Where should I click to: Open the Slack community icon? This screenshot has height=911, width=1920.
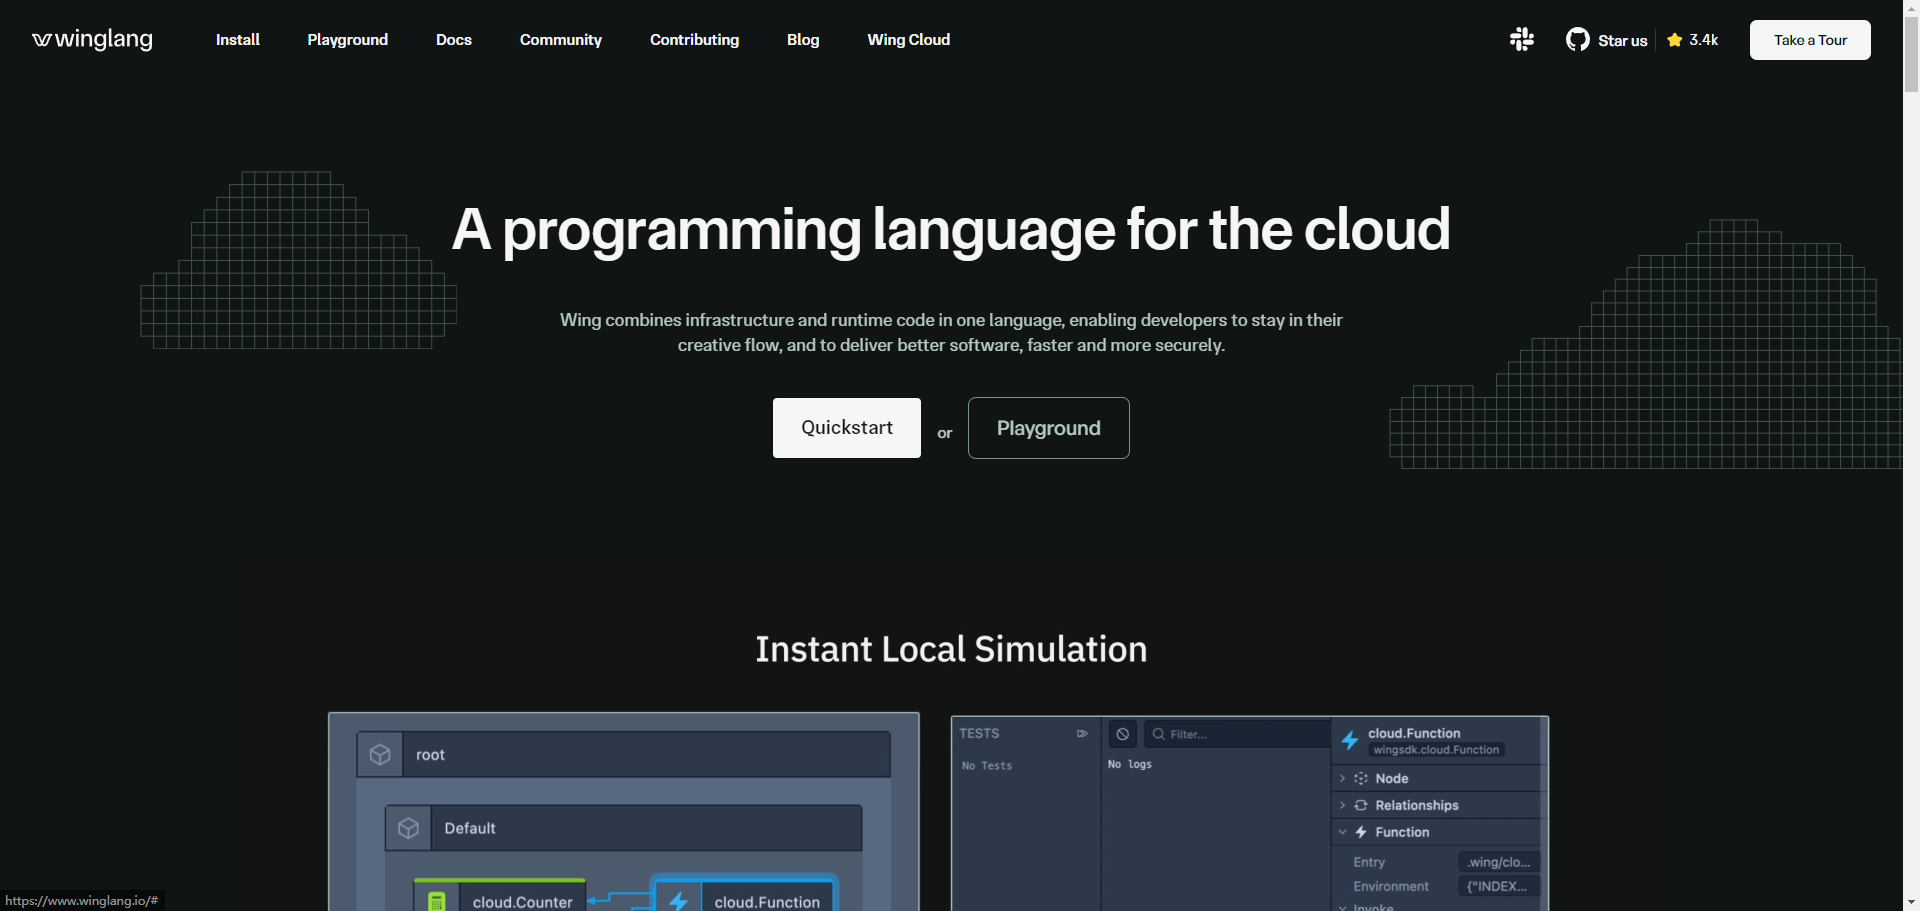[x=1522, y=40]
